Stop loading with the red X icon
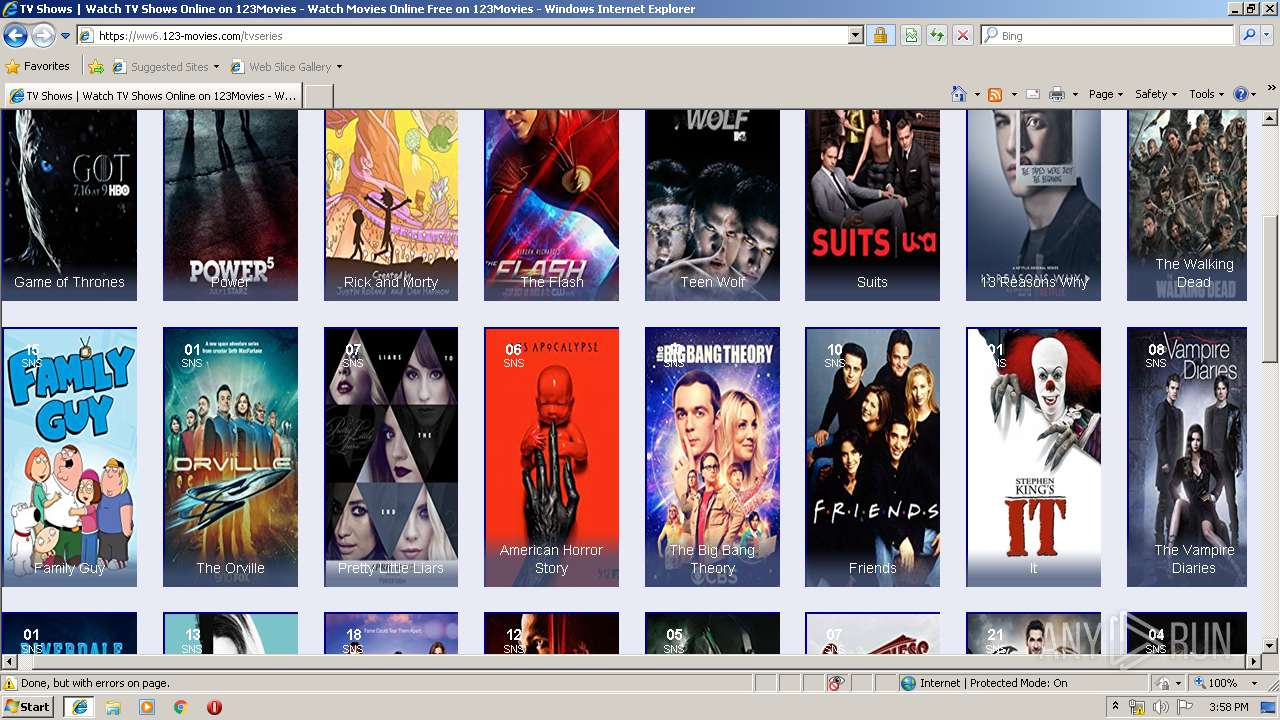Viewport: 1280px width, 720px height. (962, 35)
